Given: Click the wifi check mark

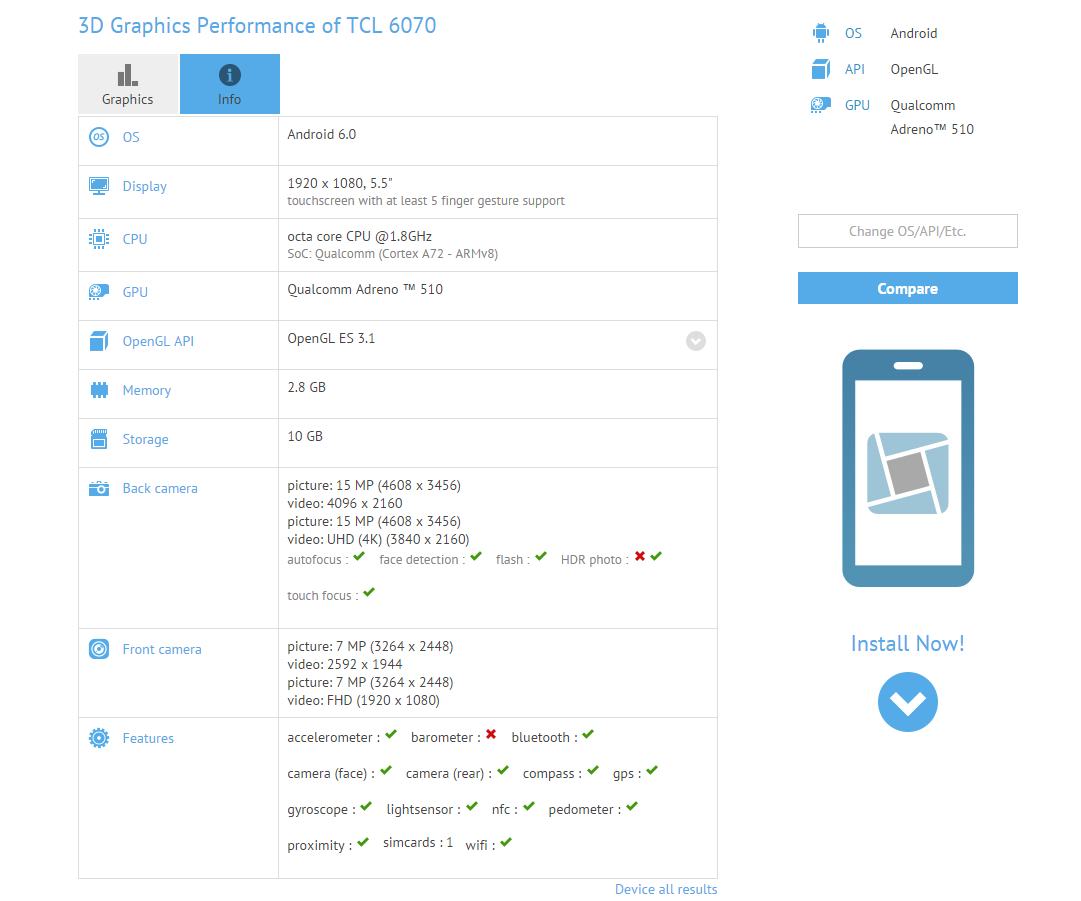Looking at the screenshot, I should pyautogui.click(x=506, y=842).
